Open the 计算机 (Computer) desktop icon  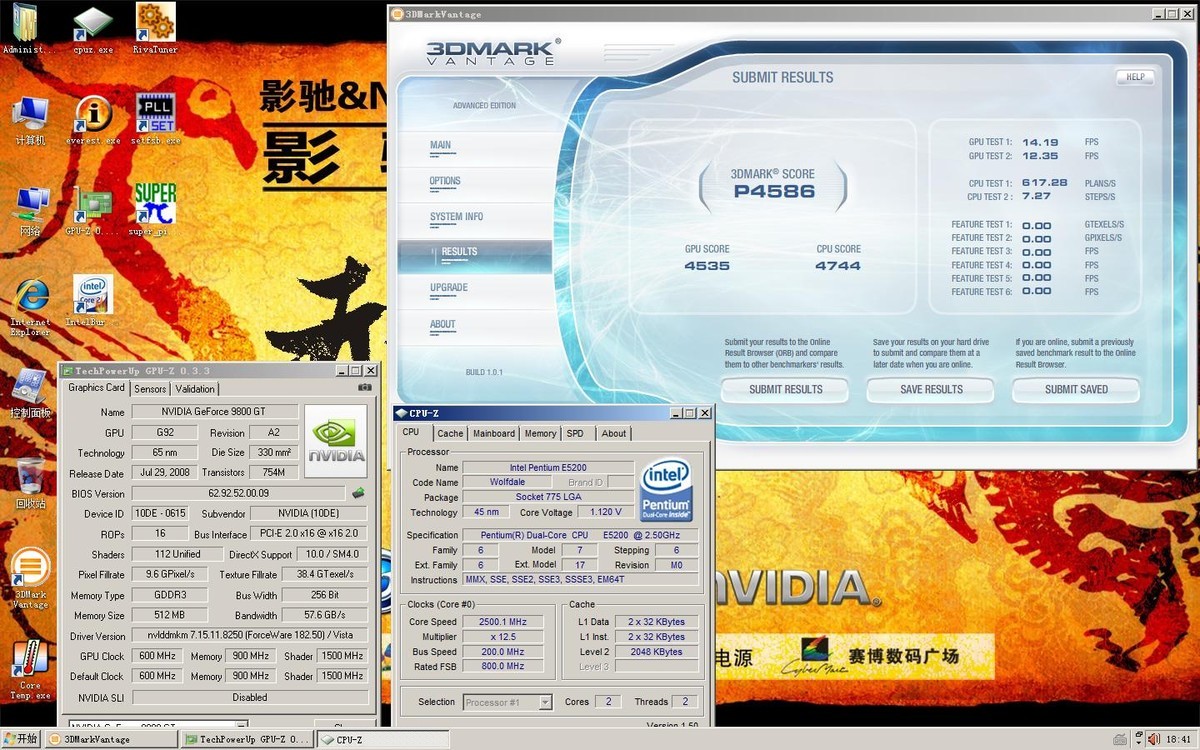30,120
